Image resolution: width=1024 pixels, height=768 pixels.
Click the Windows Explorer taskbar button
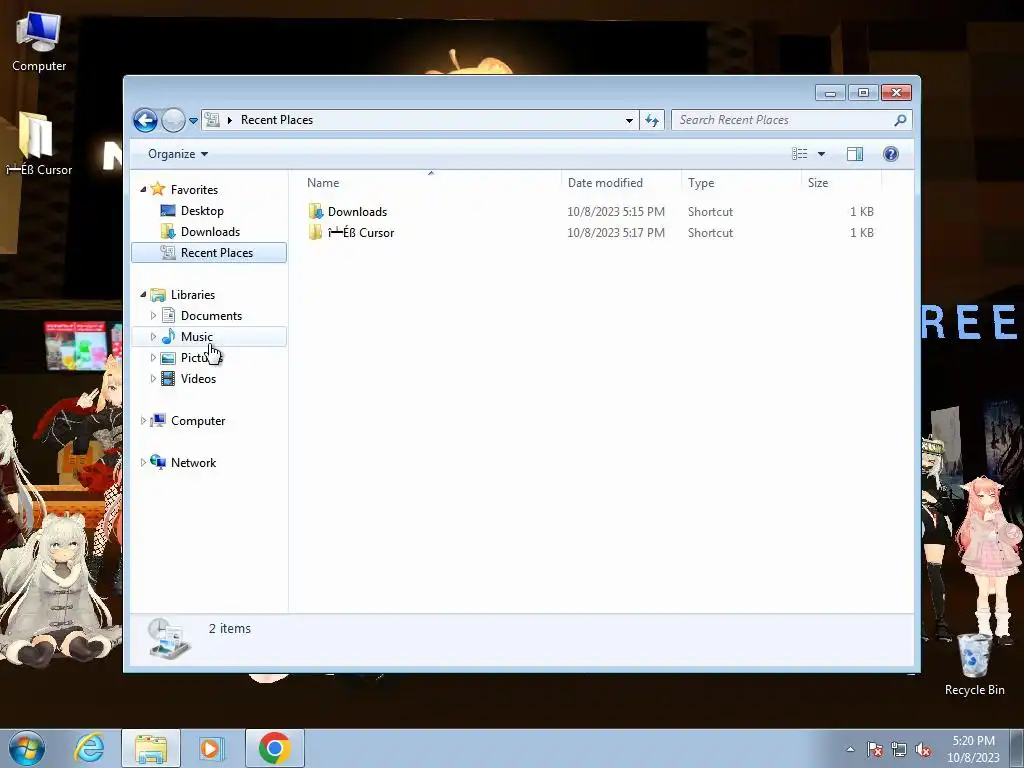(151, 748)
